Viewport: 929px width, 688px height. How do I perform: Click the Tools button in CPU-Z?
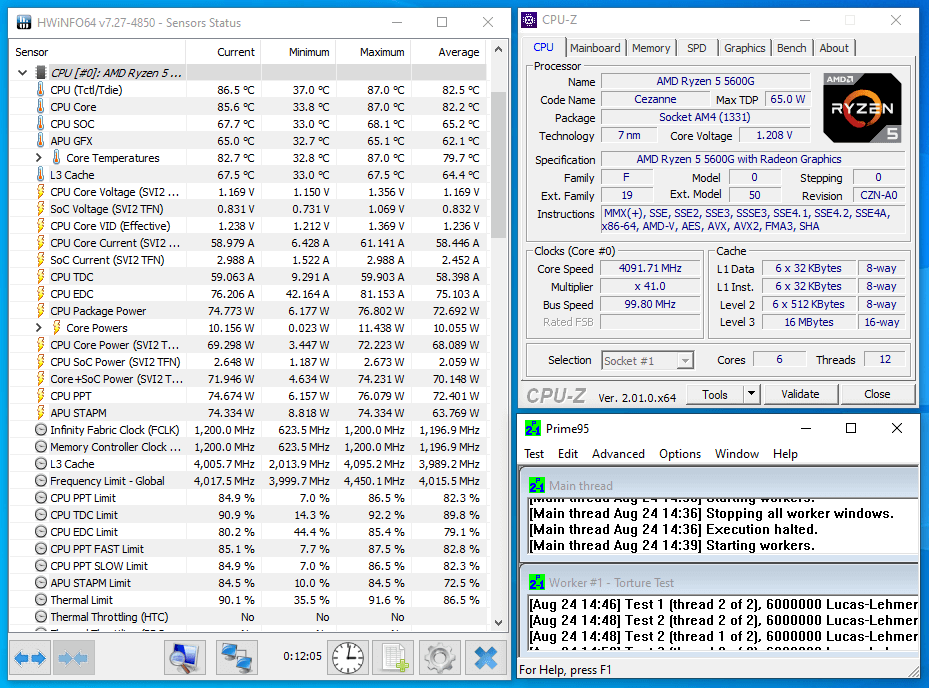(715, 394)
